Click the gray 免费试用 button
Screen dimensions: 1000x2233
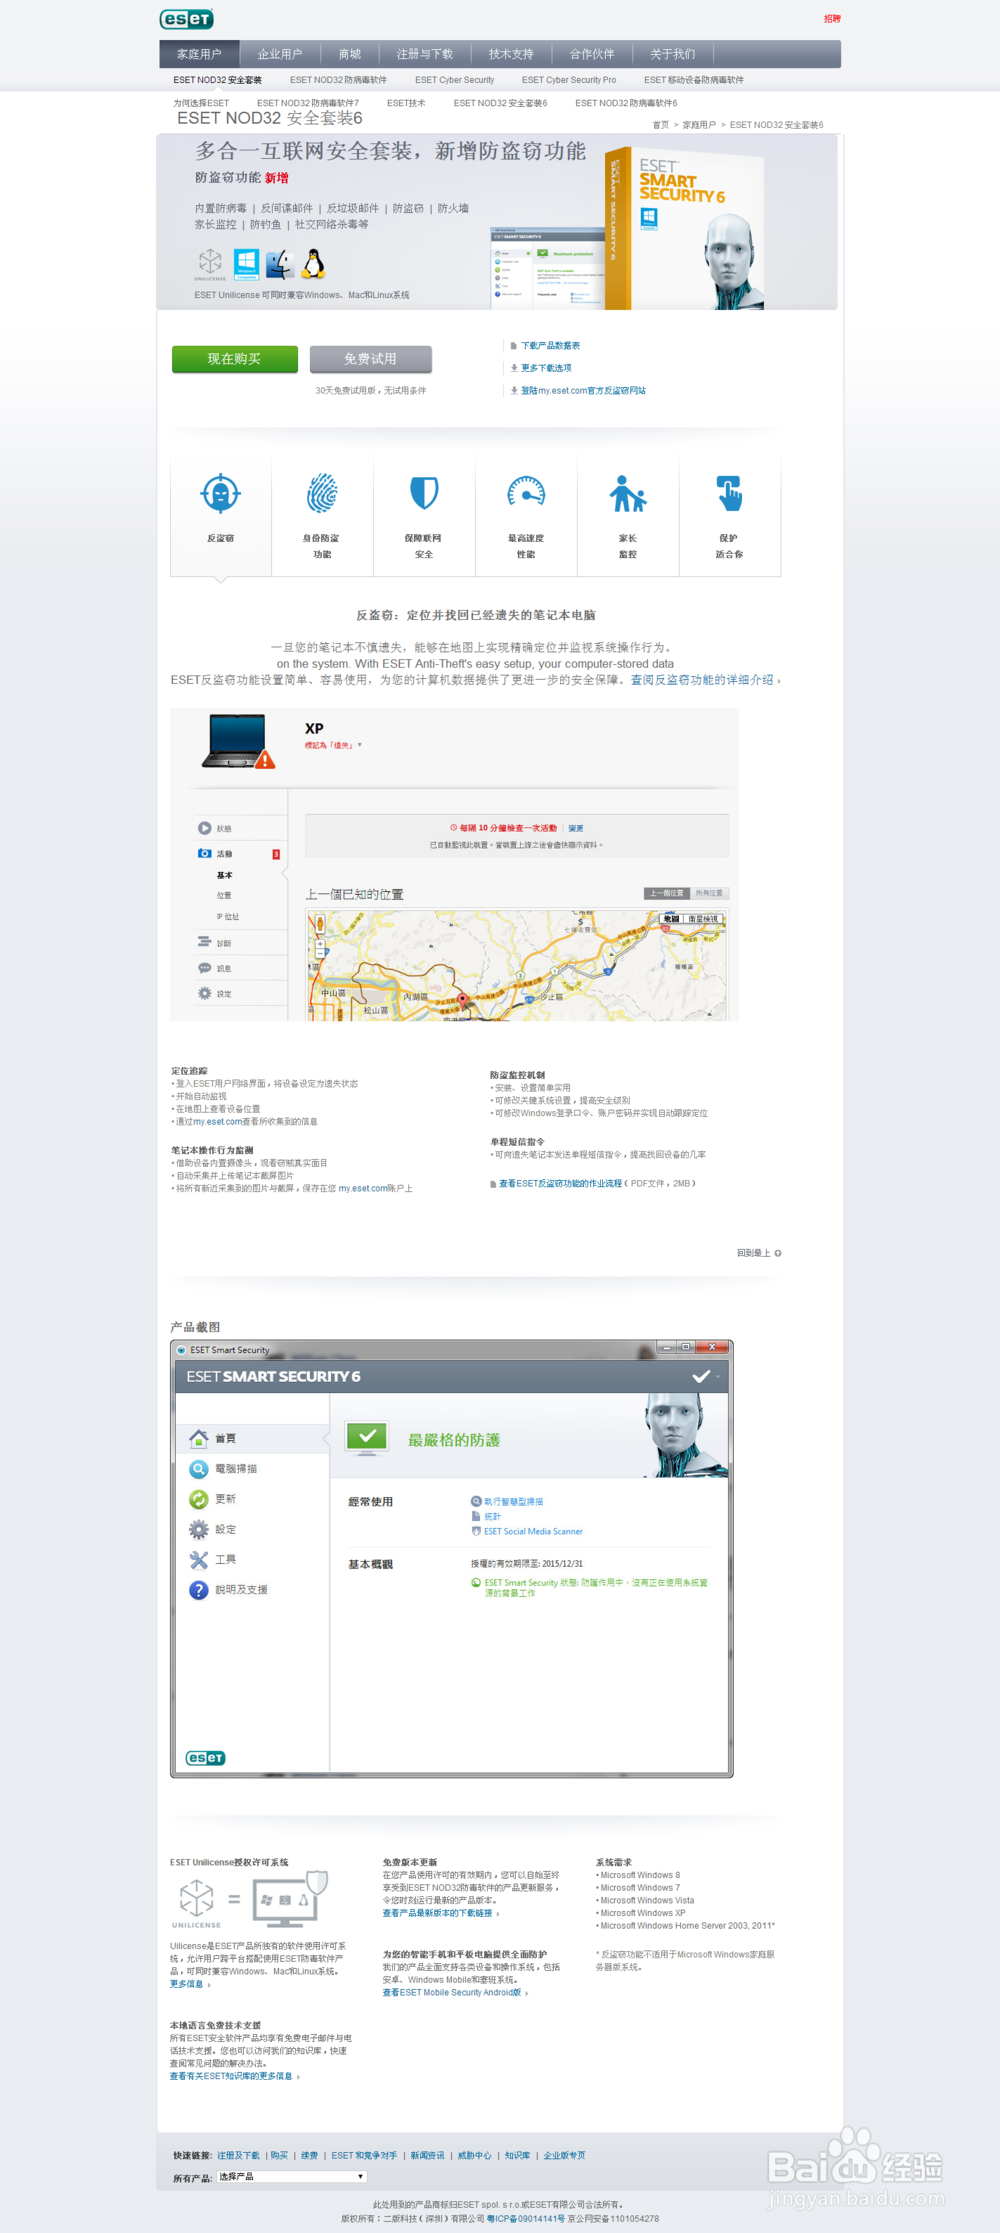coord(370,359)
